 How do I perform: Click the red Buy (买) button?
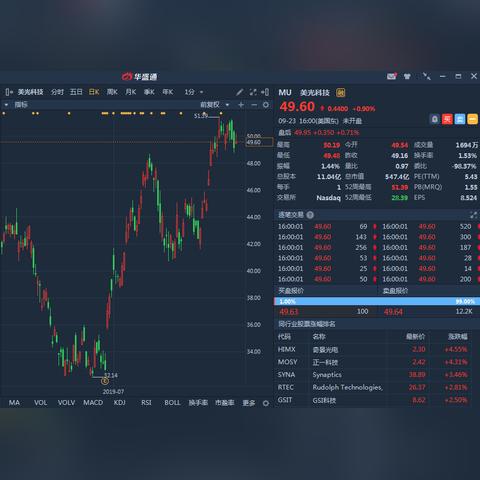click(447, 119)
